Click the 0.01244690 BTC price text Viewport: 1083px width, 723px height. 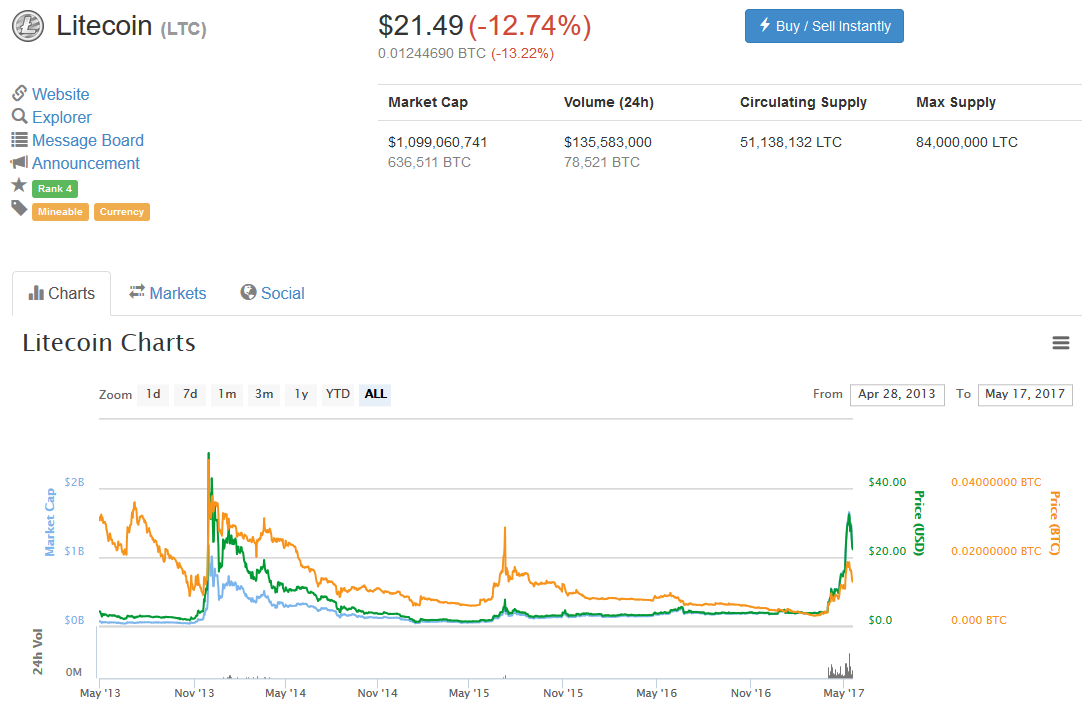pos(432,53)
